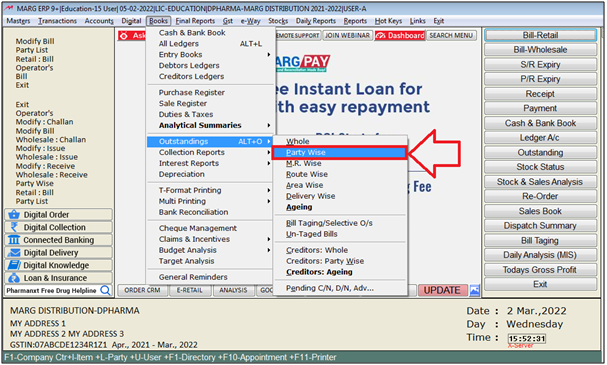607x365 pixels.
Task: Open the Dashboard button
Action: 400,36
